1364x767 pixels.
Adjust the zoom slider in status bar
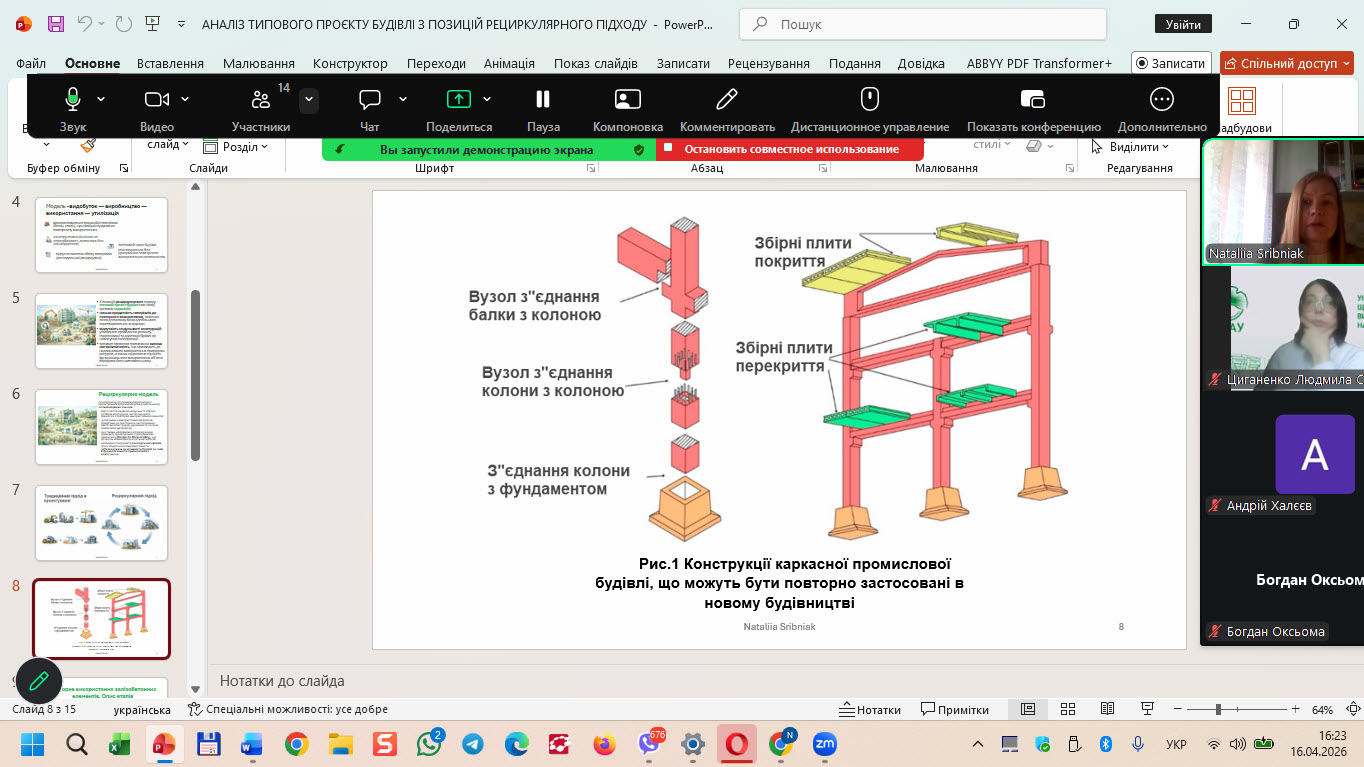(1218, 709)
